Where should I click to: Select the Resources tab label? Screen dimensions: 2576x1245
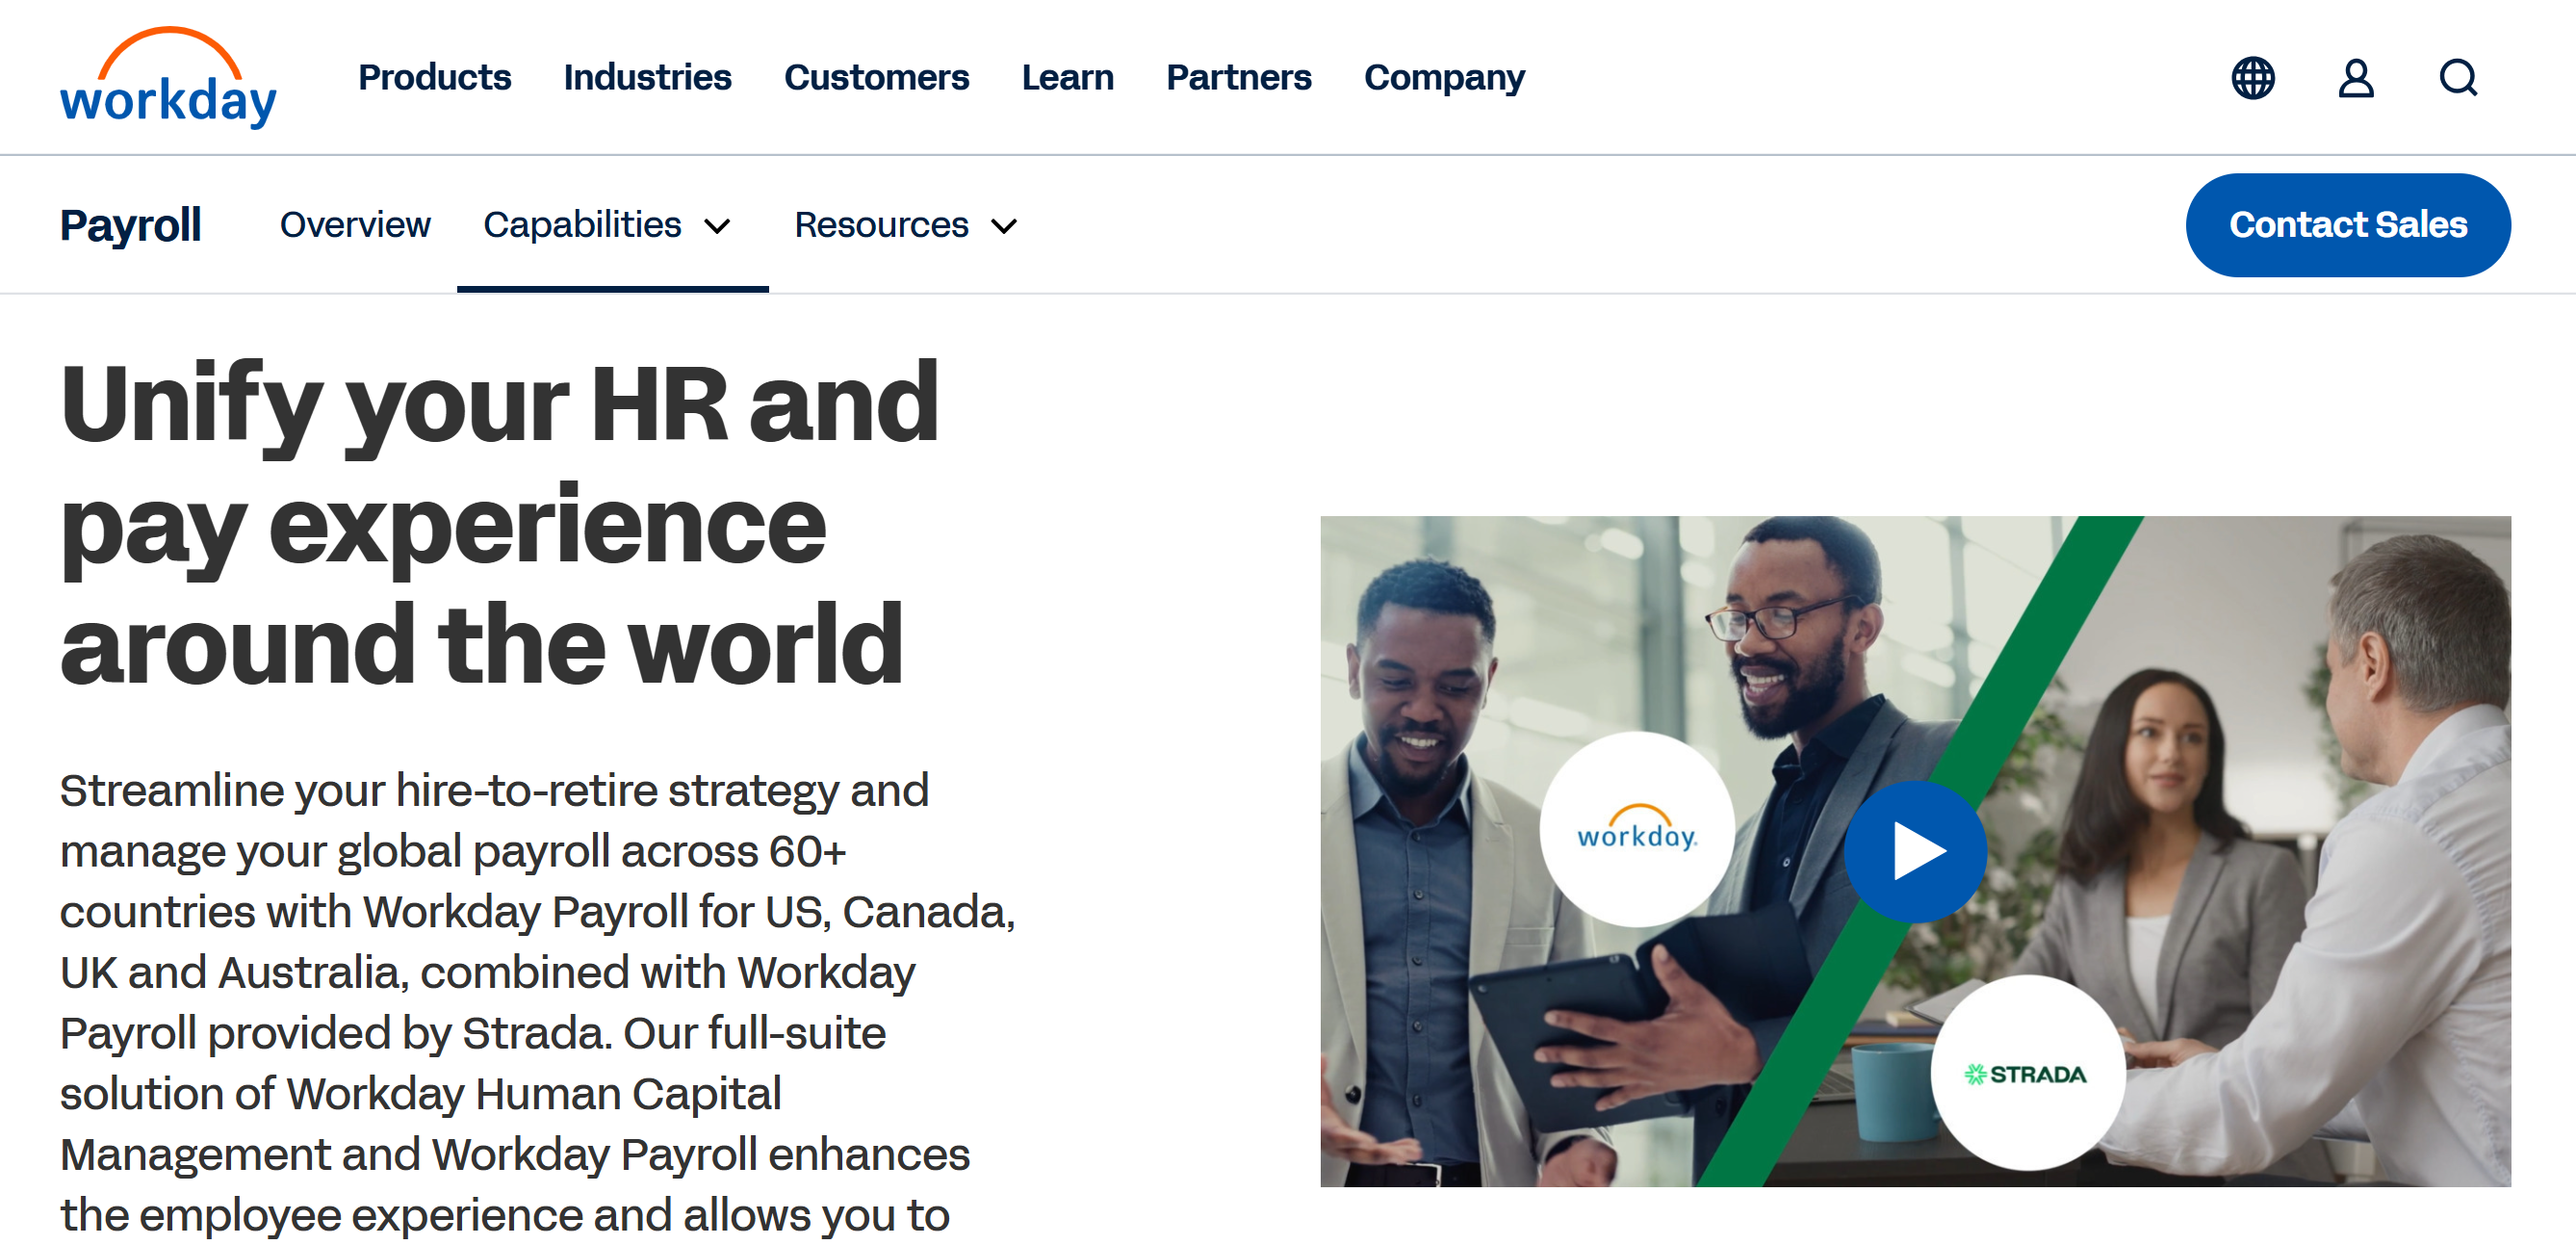point(881,225)
